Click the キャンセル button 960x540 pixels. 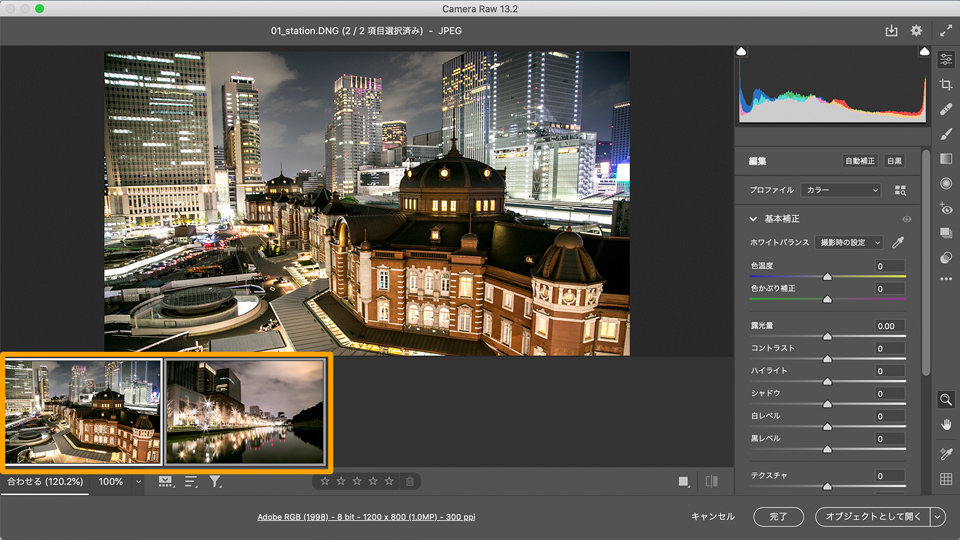click(713, 517)
